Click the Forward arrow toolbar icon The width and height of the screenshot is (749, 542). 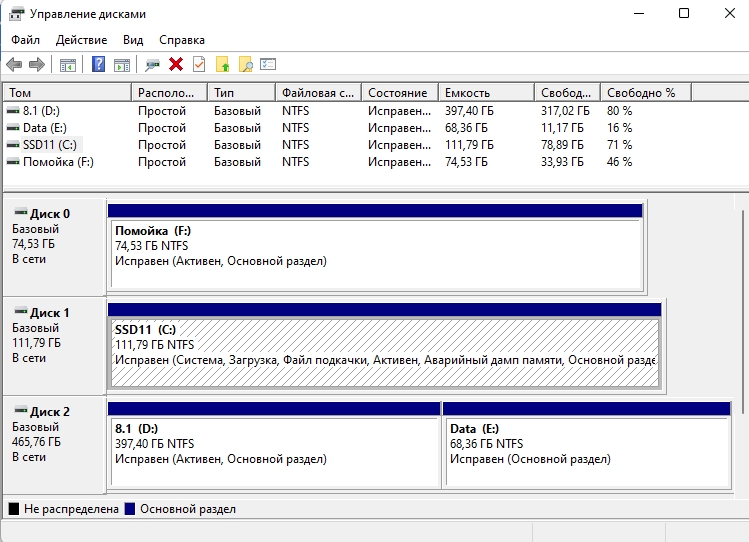click(x=37, y=64)
